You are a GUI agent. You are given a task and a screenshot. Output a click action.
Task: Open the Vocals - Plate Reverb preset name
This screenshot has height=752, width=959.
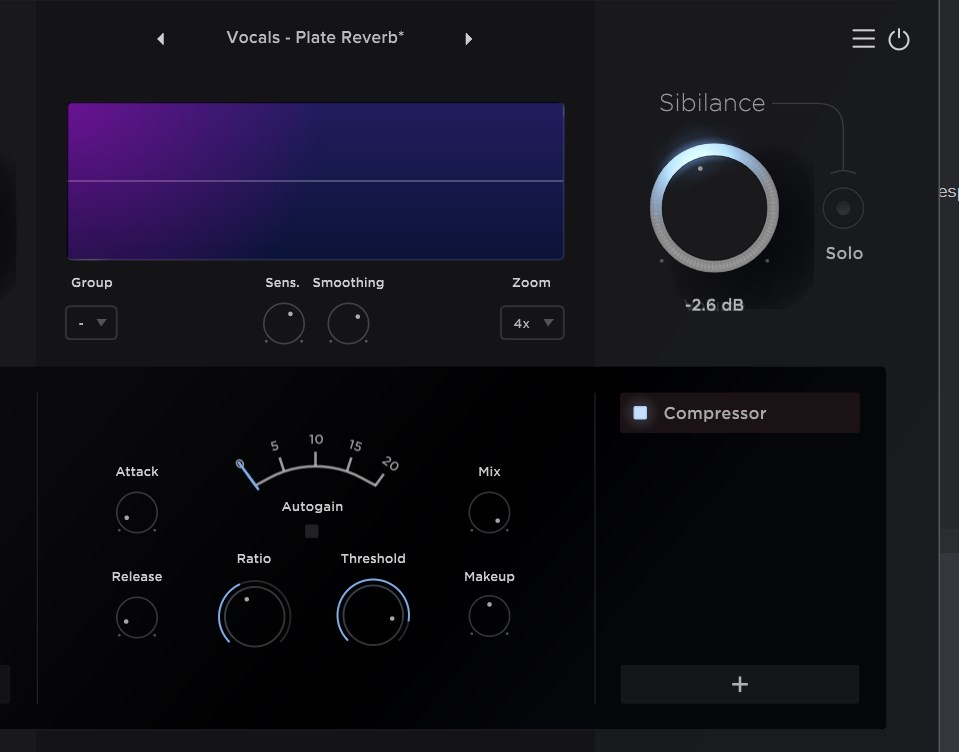coord(315,38)
